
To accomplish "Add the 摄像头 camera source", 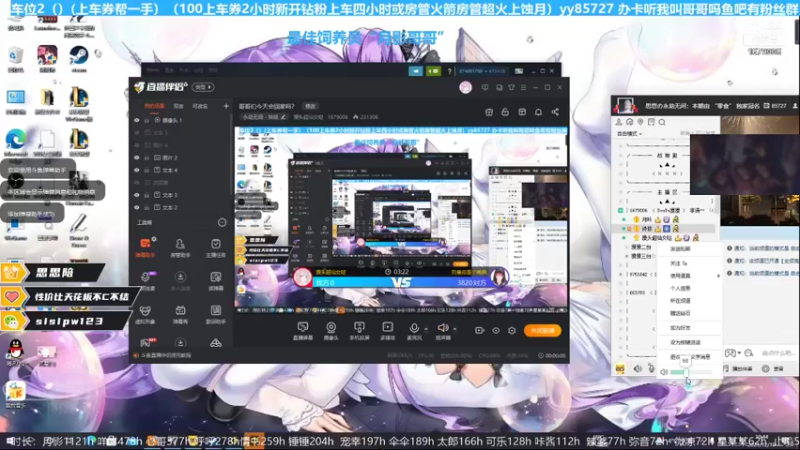I will click(x=331, y=331).
